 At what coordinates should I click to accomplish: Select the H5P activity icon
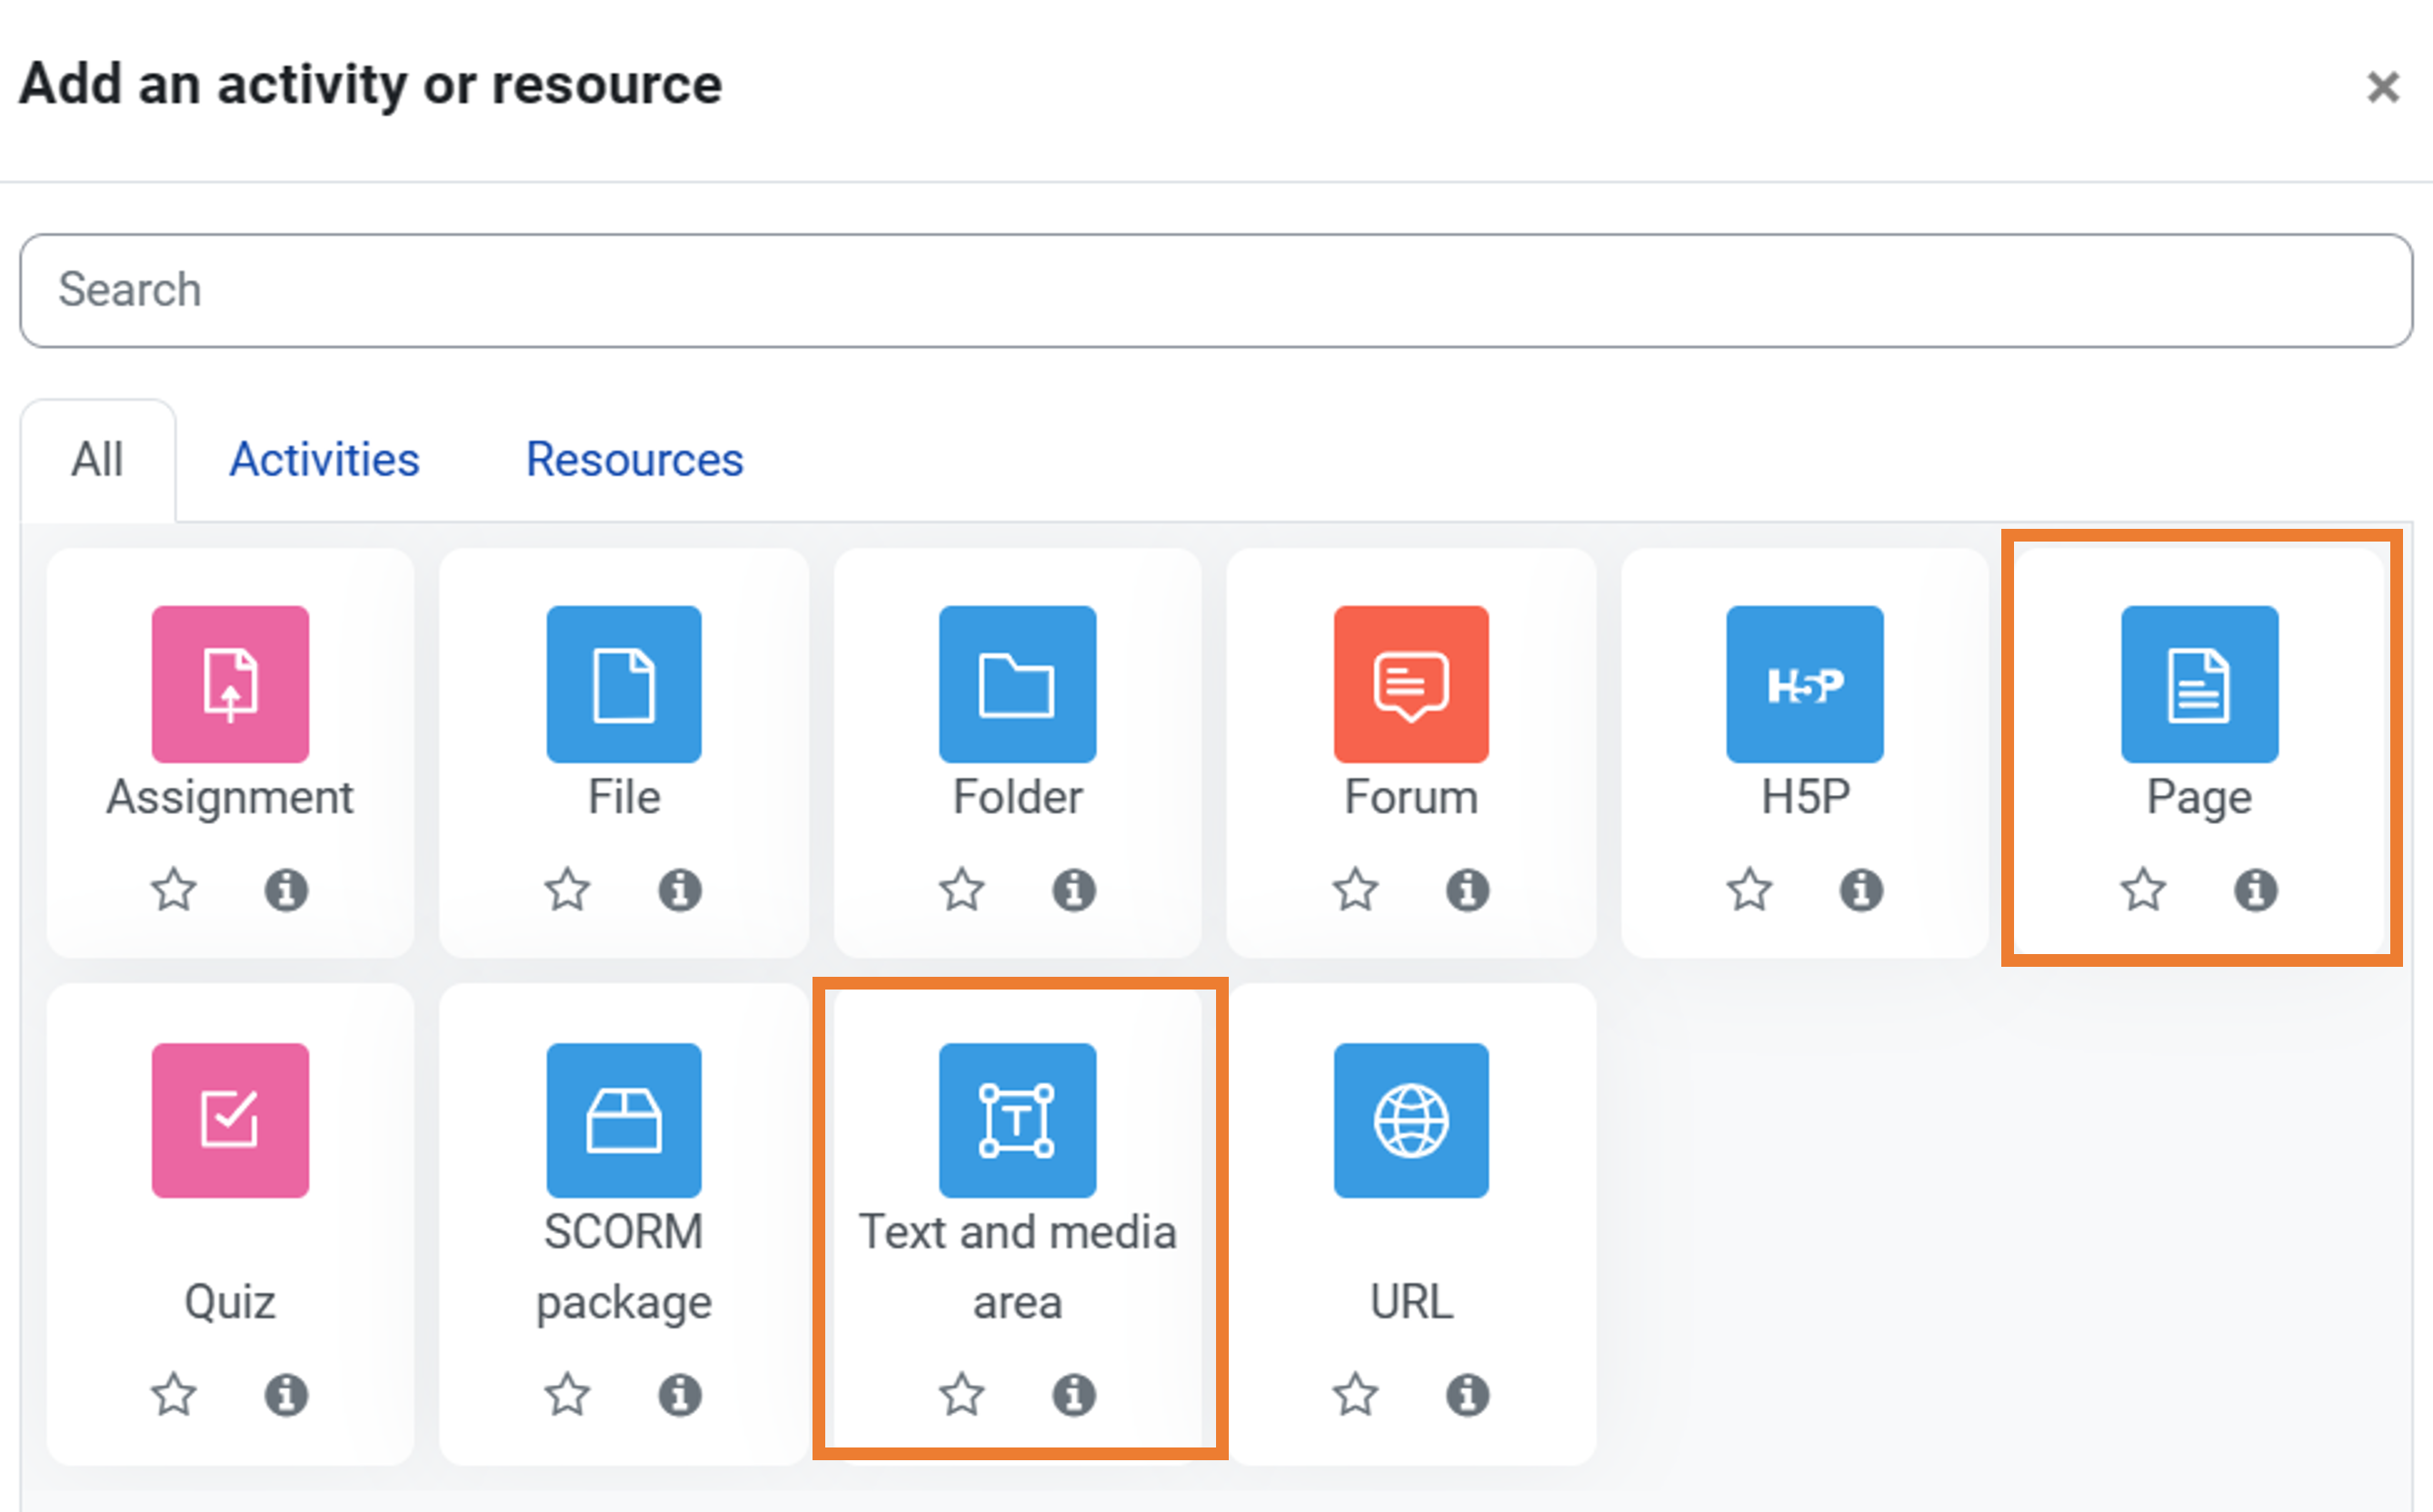point(1804,684)
